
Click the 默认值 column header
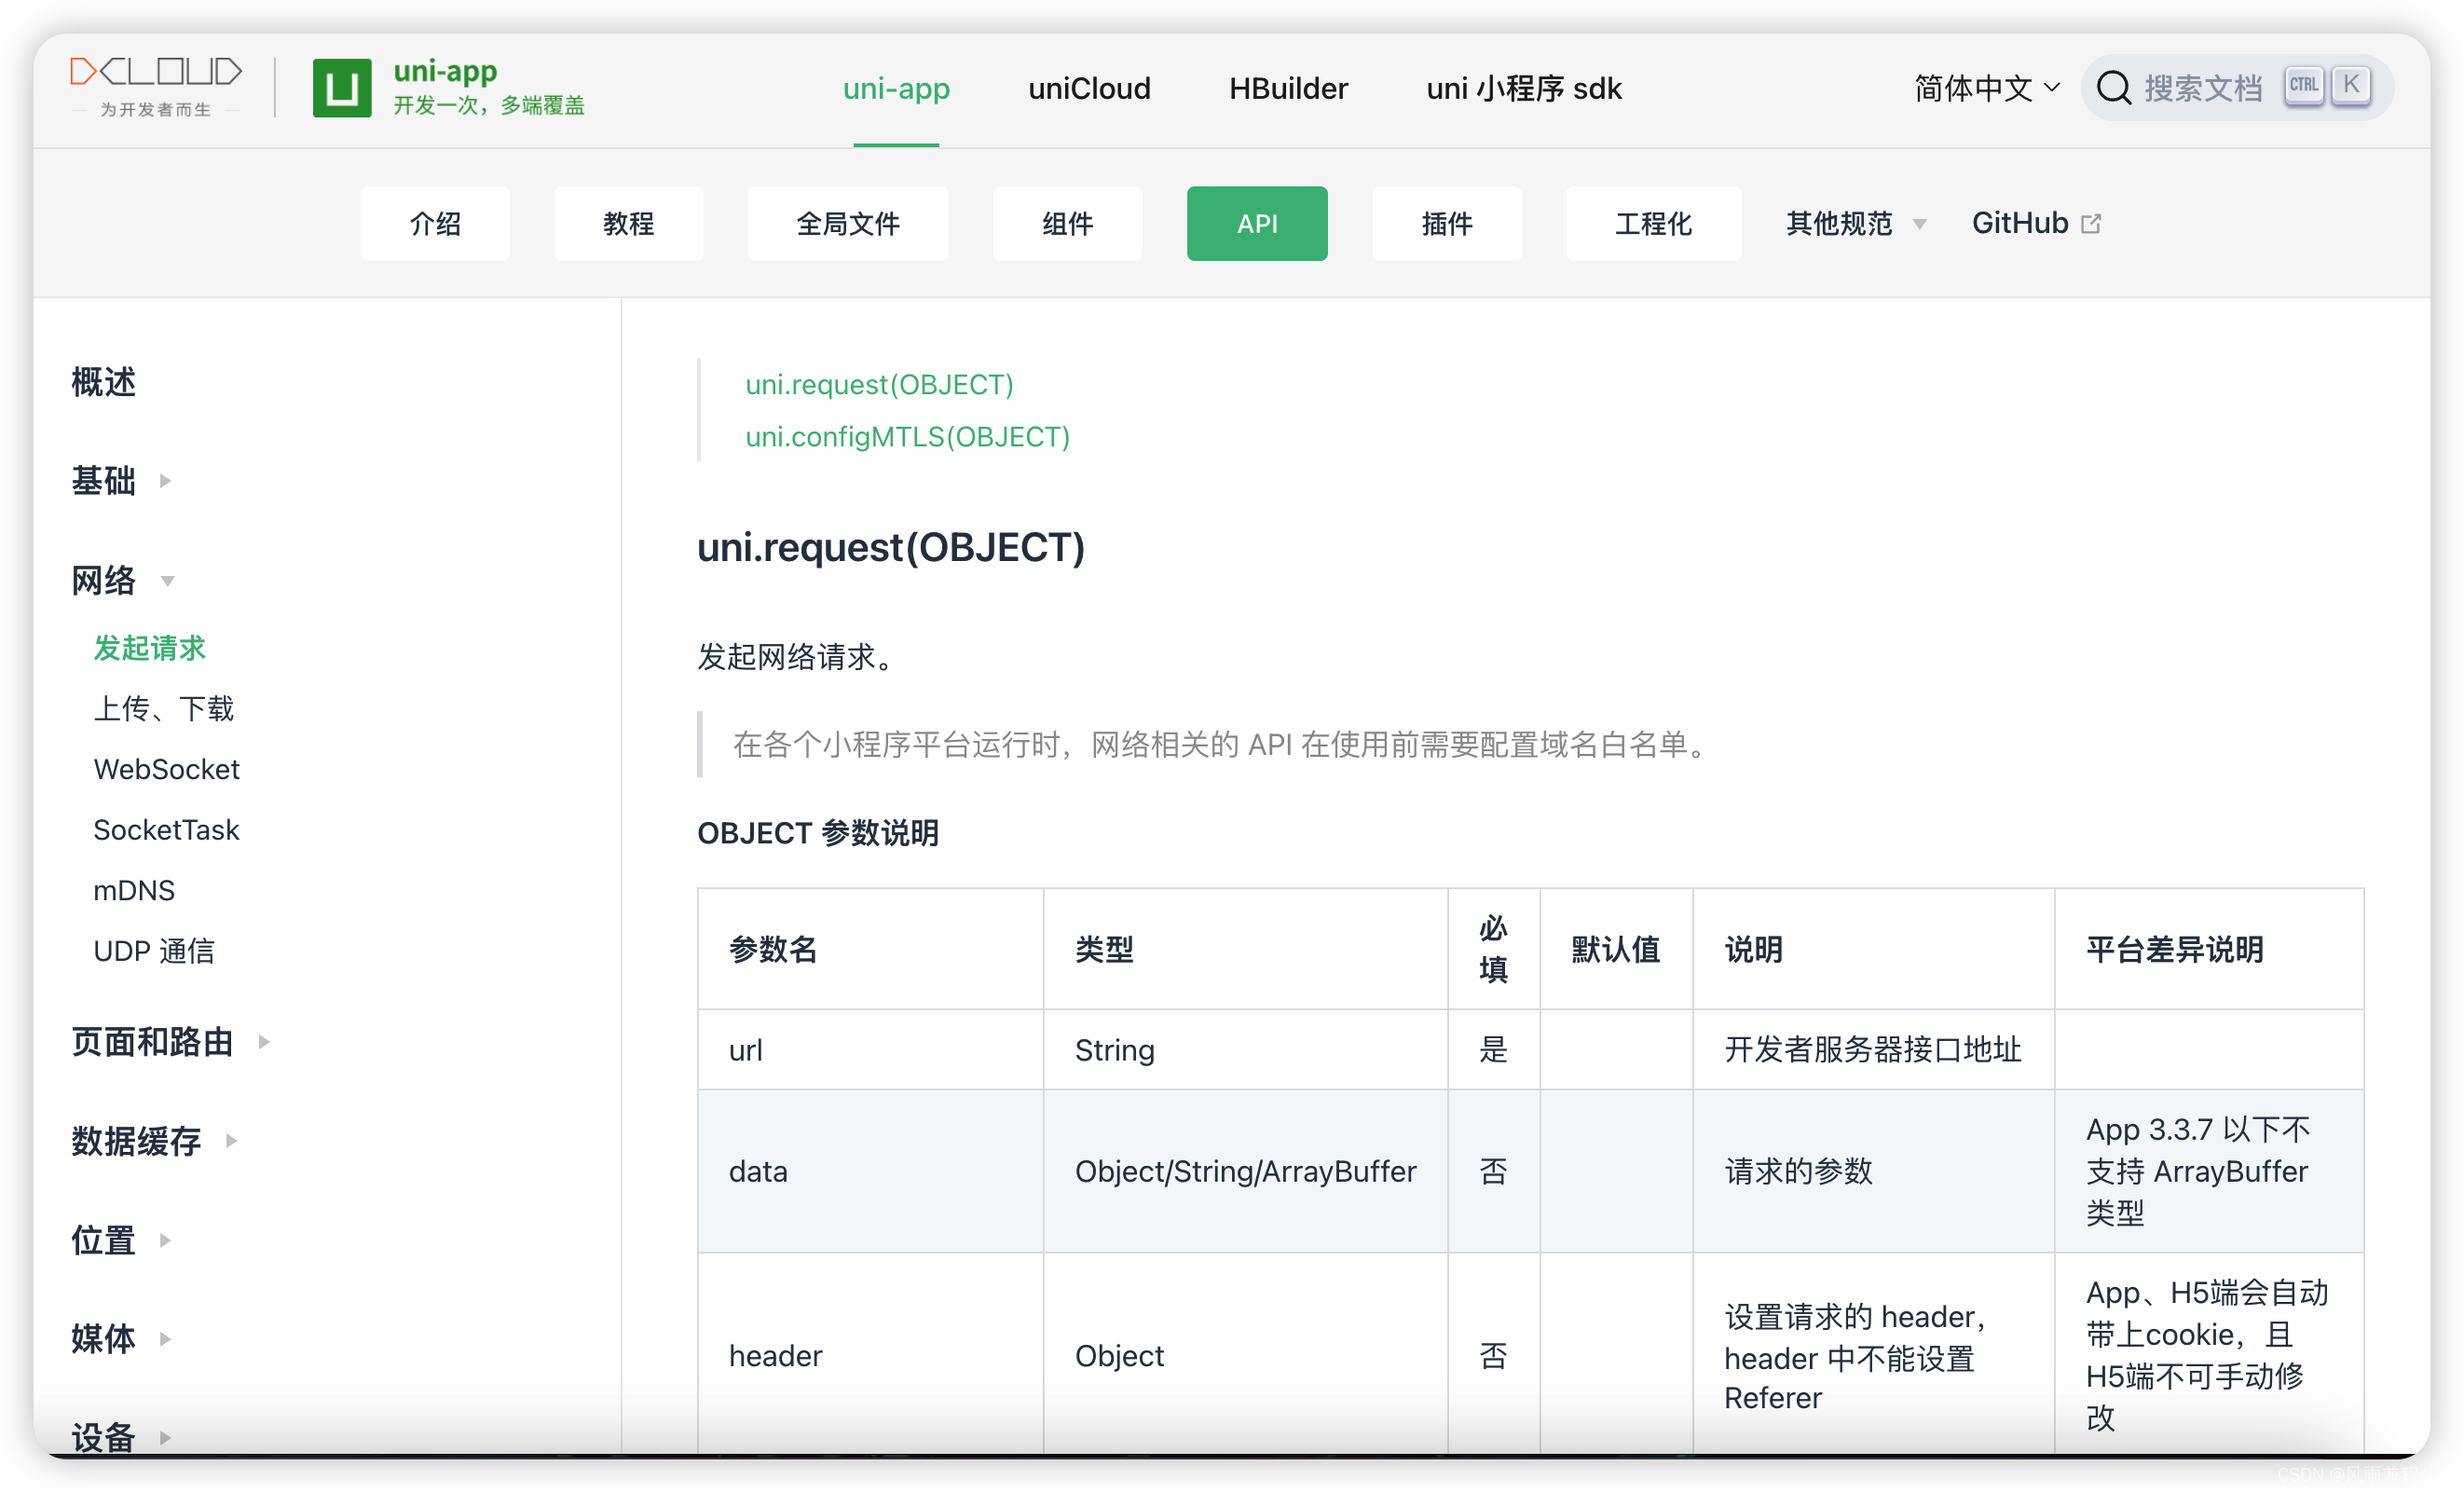[1616, 948]
